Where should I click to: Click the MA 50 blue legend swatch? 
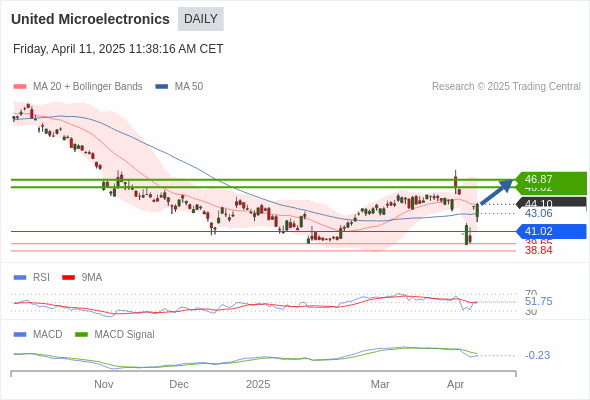(x=161, y=87)
